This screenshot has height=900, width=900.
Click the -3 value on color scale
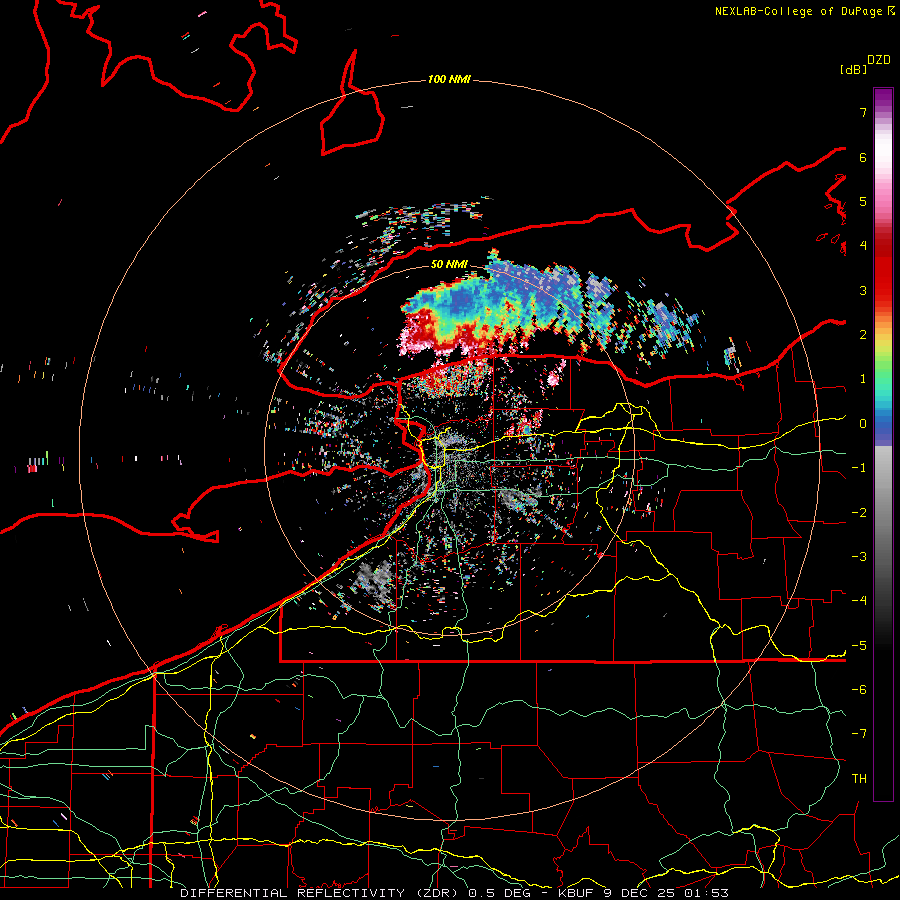[859, 557]
